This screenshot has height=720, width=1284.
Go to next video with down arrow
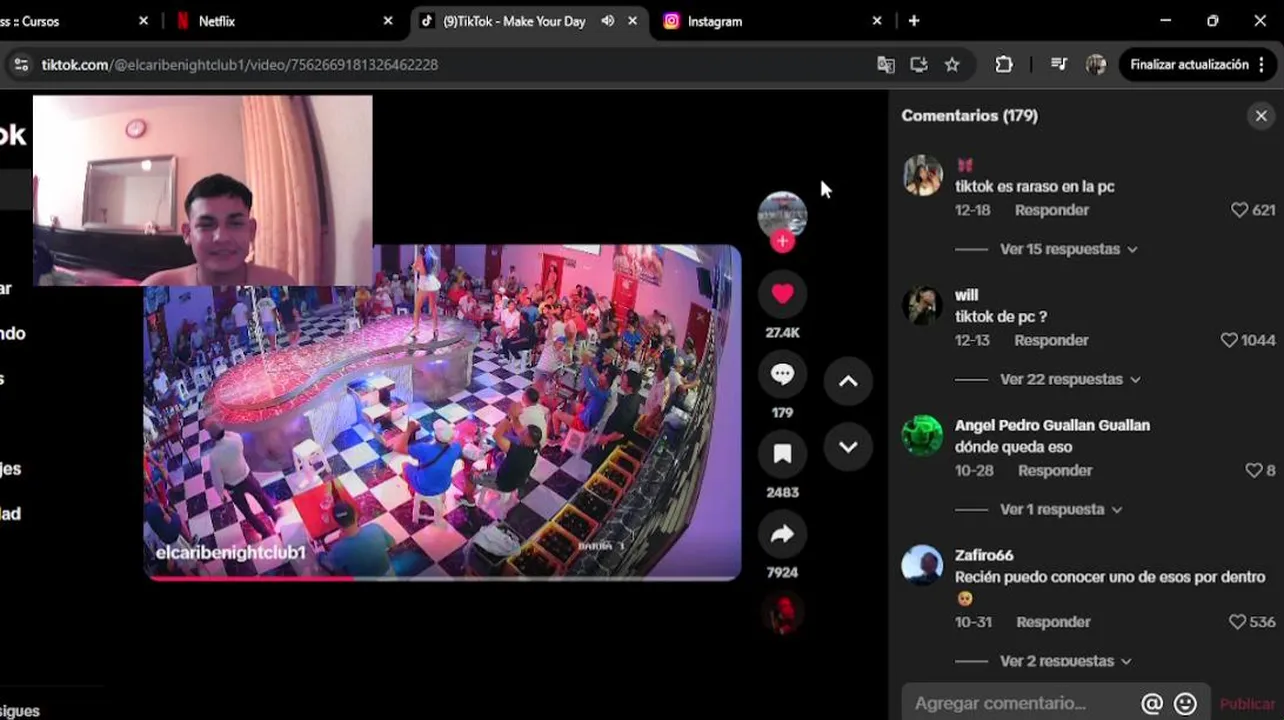[x=848, y=447]
